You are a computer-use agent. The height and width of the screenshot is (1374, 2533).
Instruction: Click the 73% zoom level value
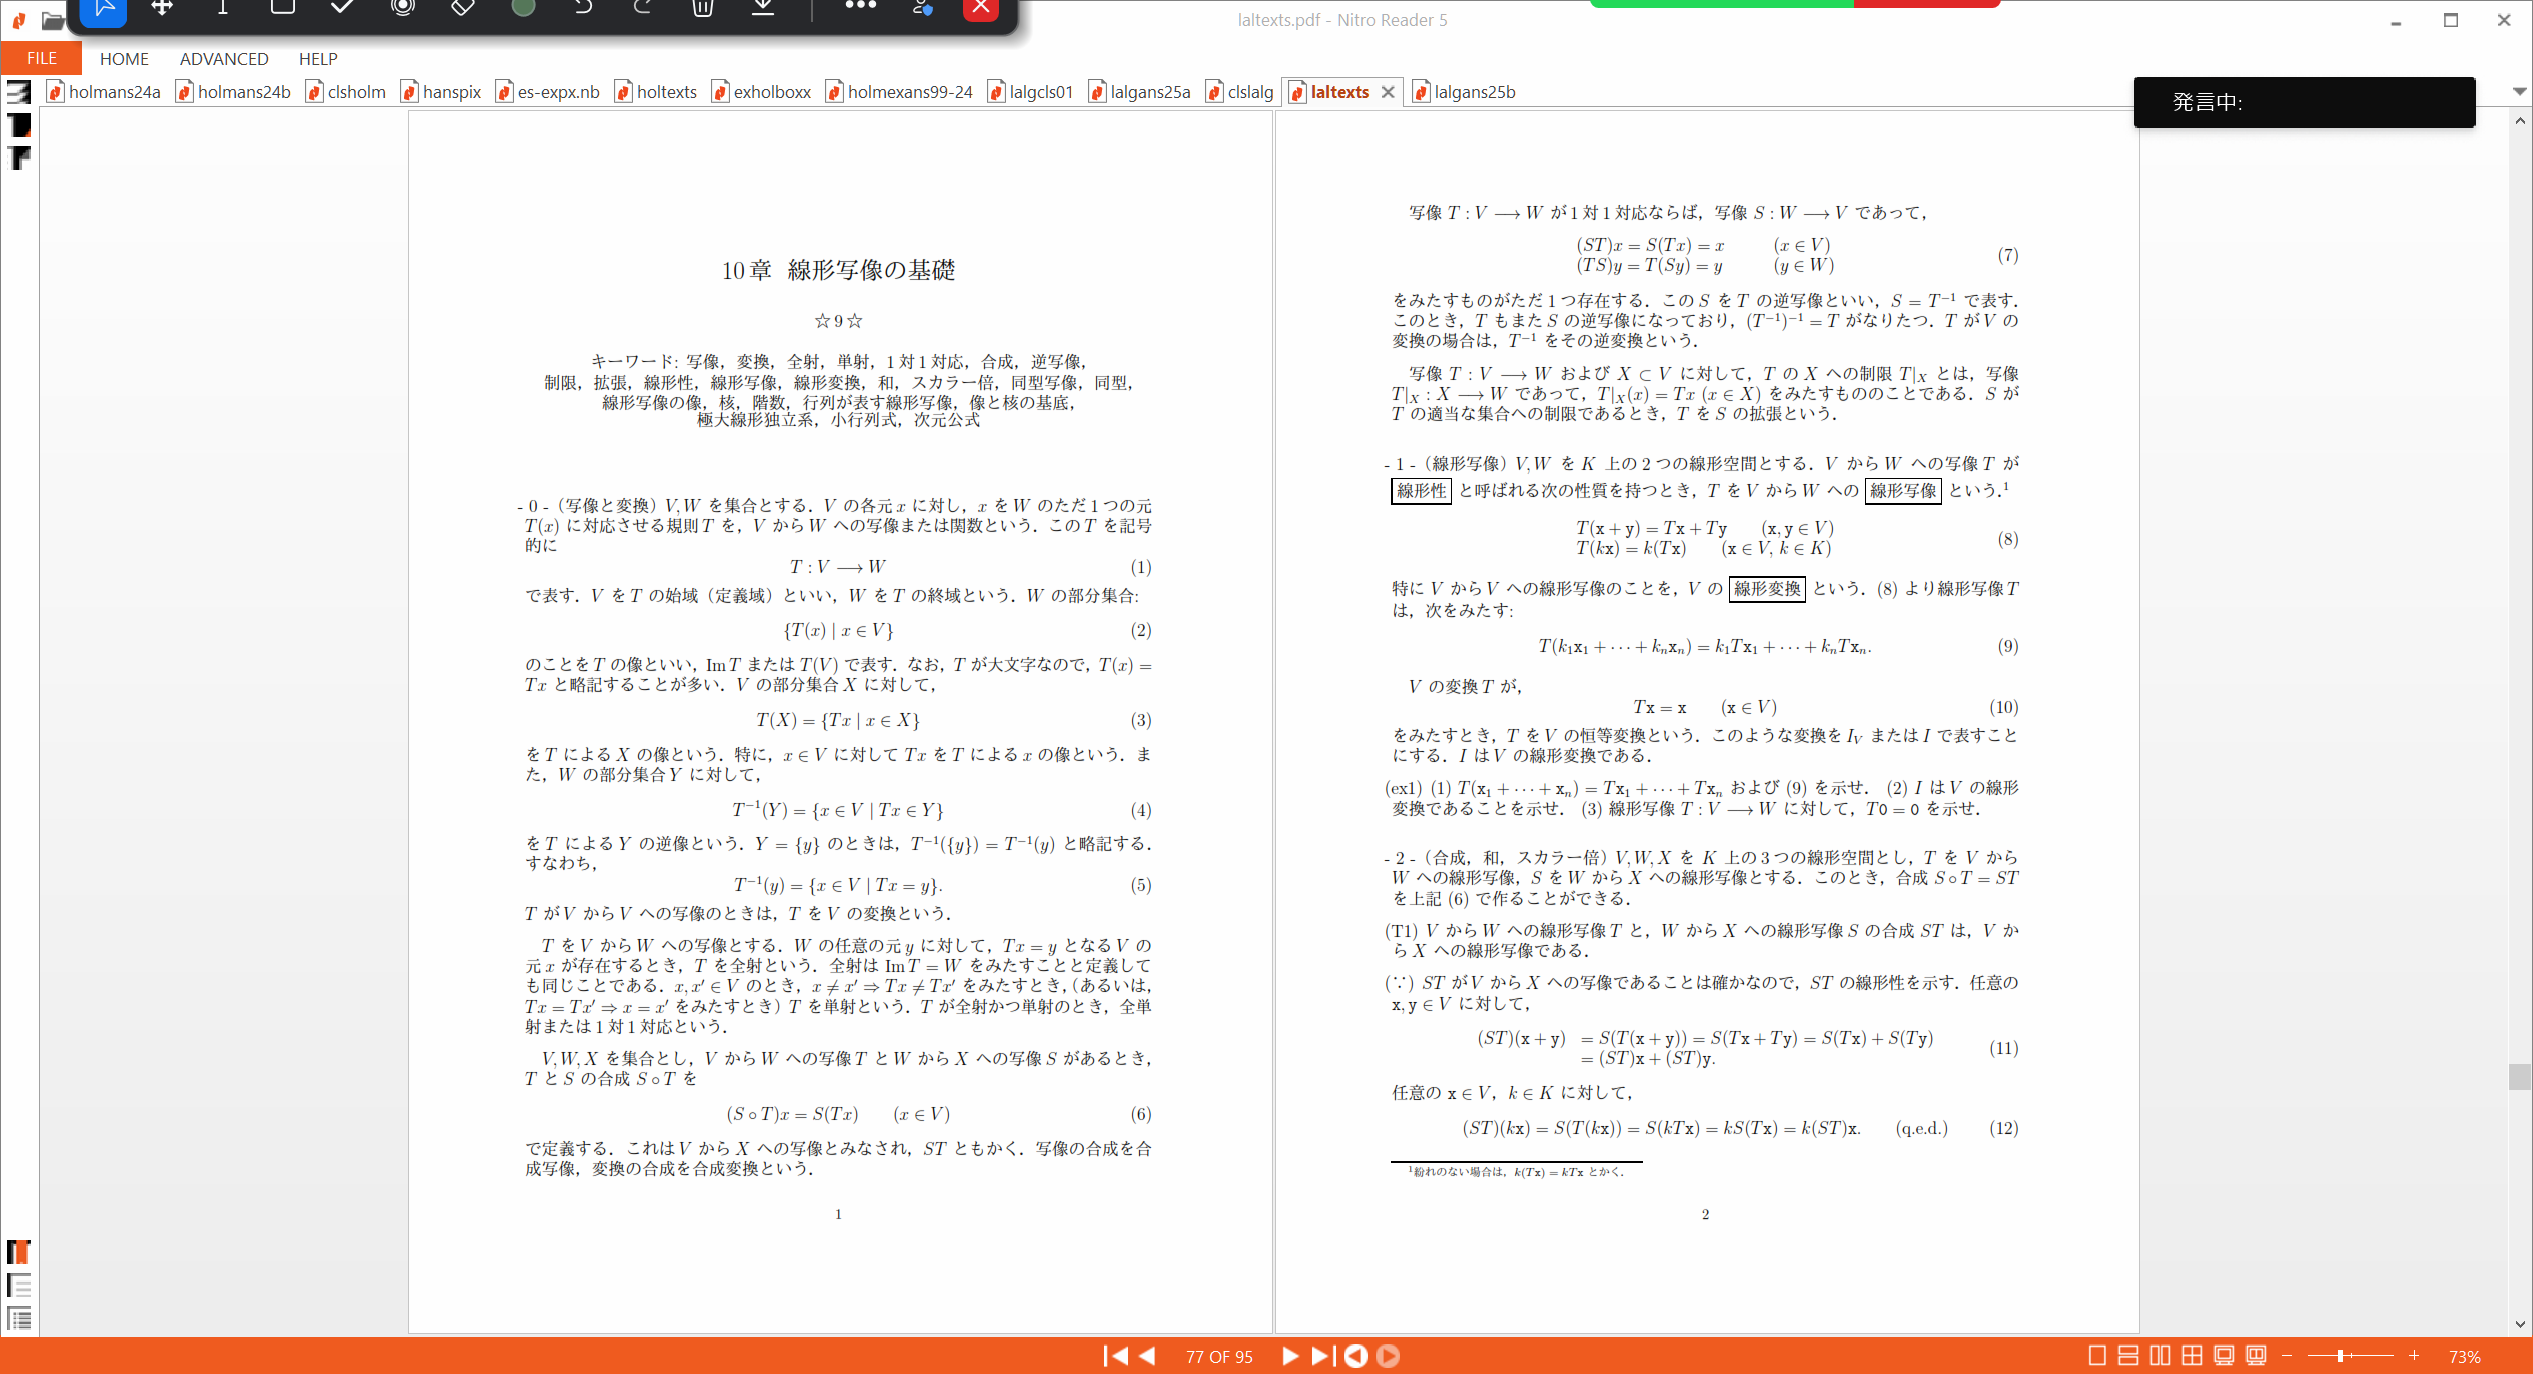pyautogui.click(x=2464, y=1357)
